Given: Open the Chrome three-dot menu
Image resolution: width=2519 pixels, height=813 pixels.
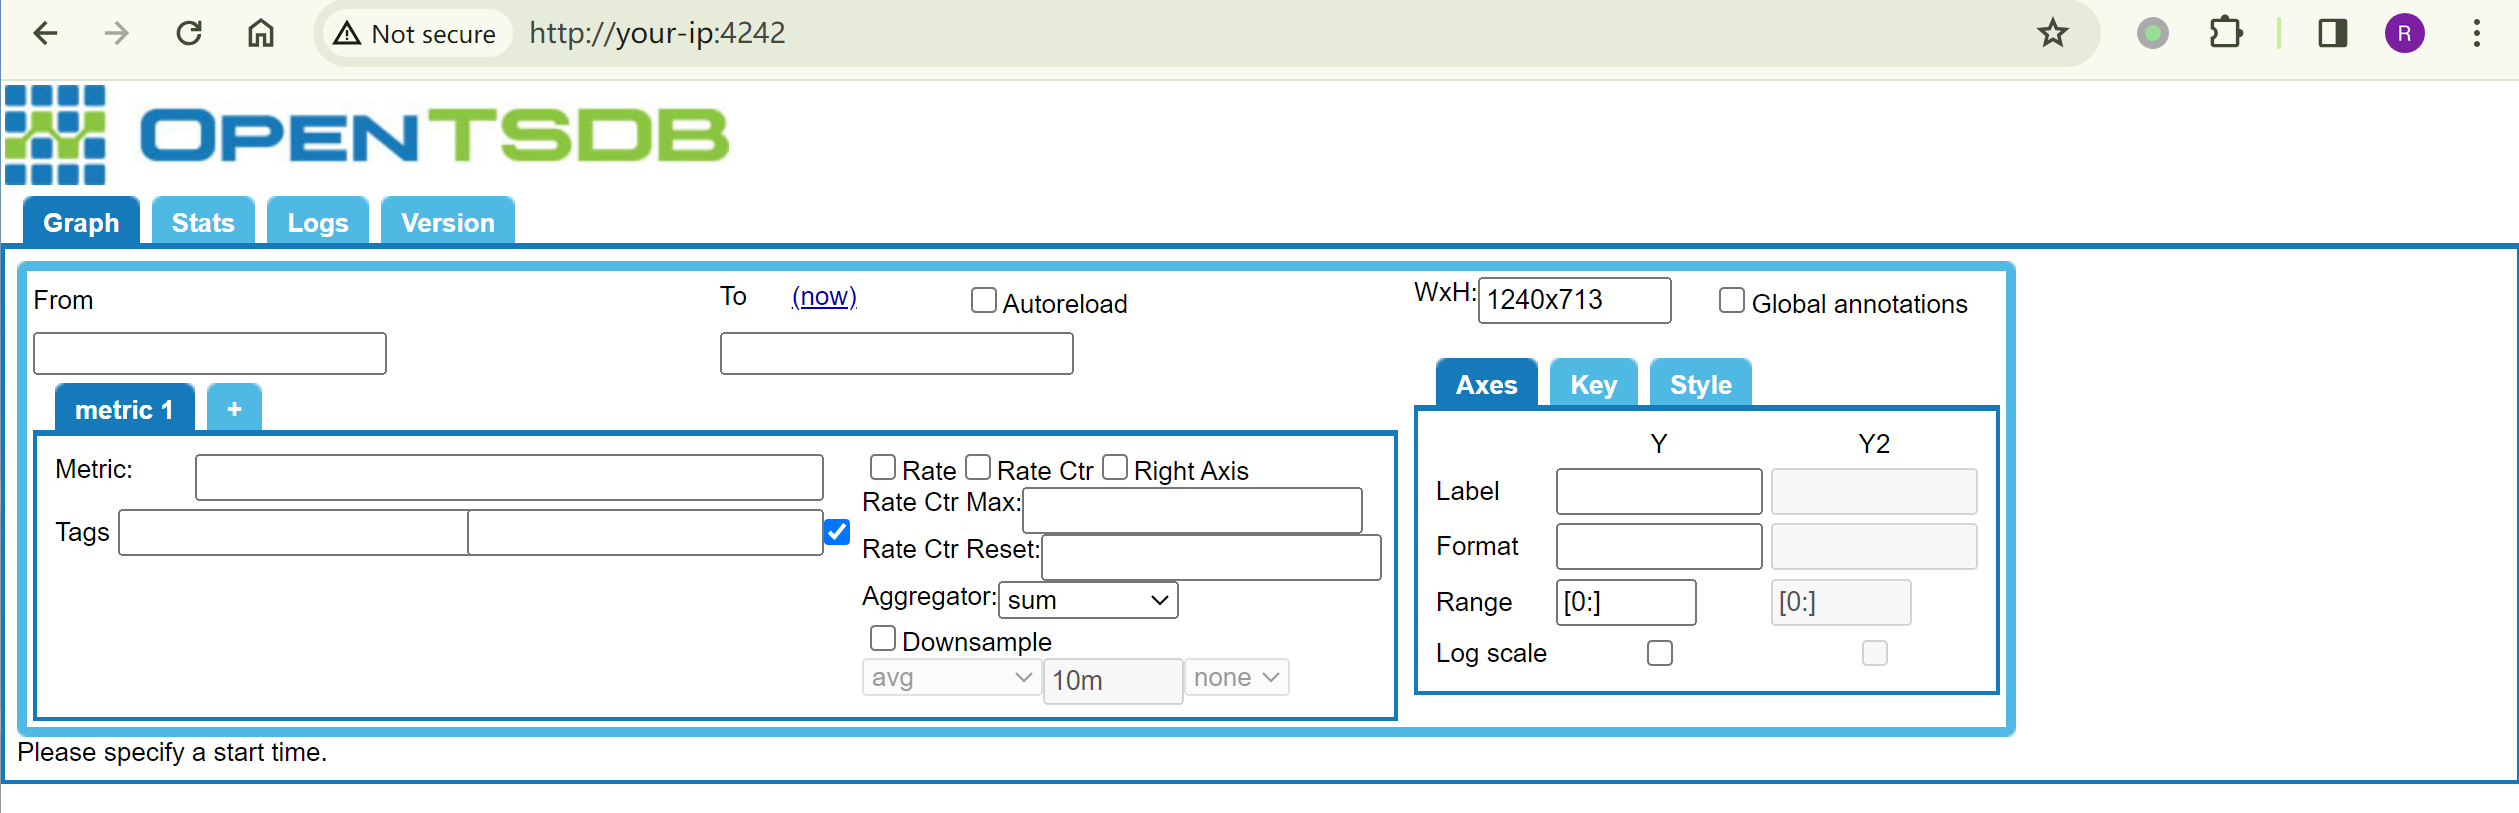Looking at the screenshot, I should coord(2476,33).
